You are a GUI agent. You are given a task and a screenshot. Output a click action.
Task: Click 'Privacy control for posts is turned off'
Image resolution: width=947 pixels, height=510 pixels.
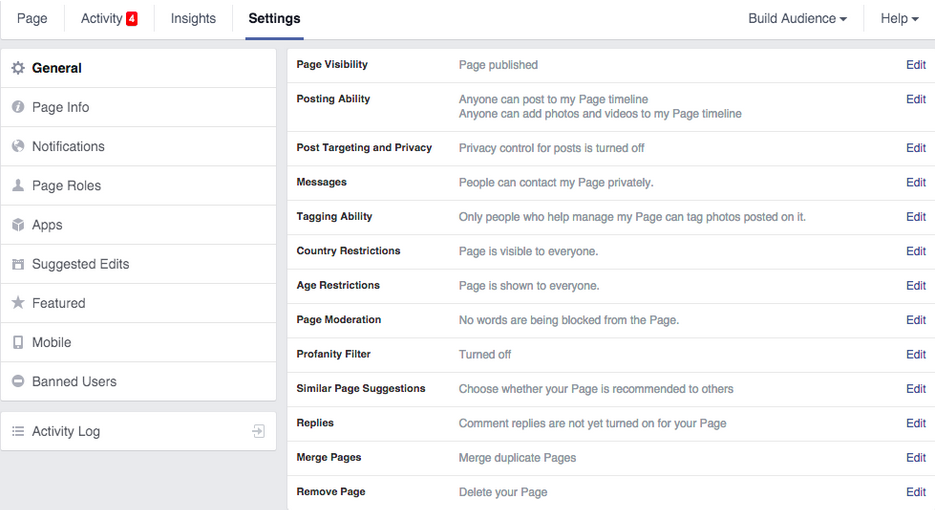point(551,148)
